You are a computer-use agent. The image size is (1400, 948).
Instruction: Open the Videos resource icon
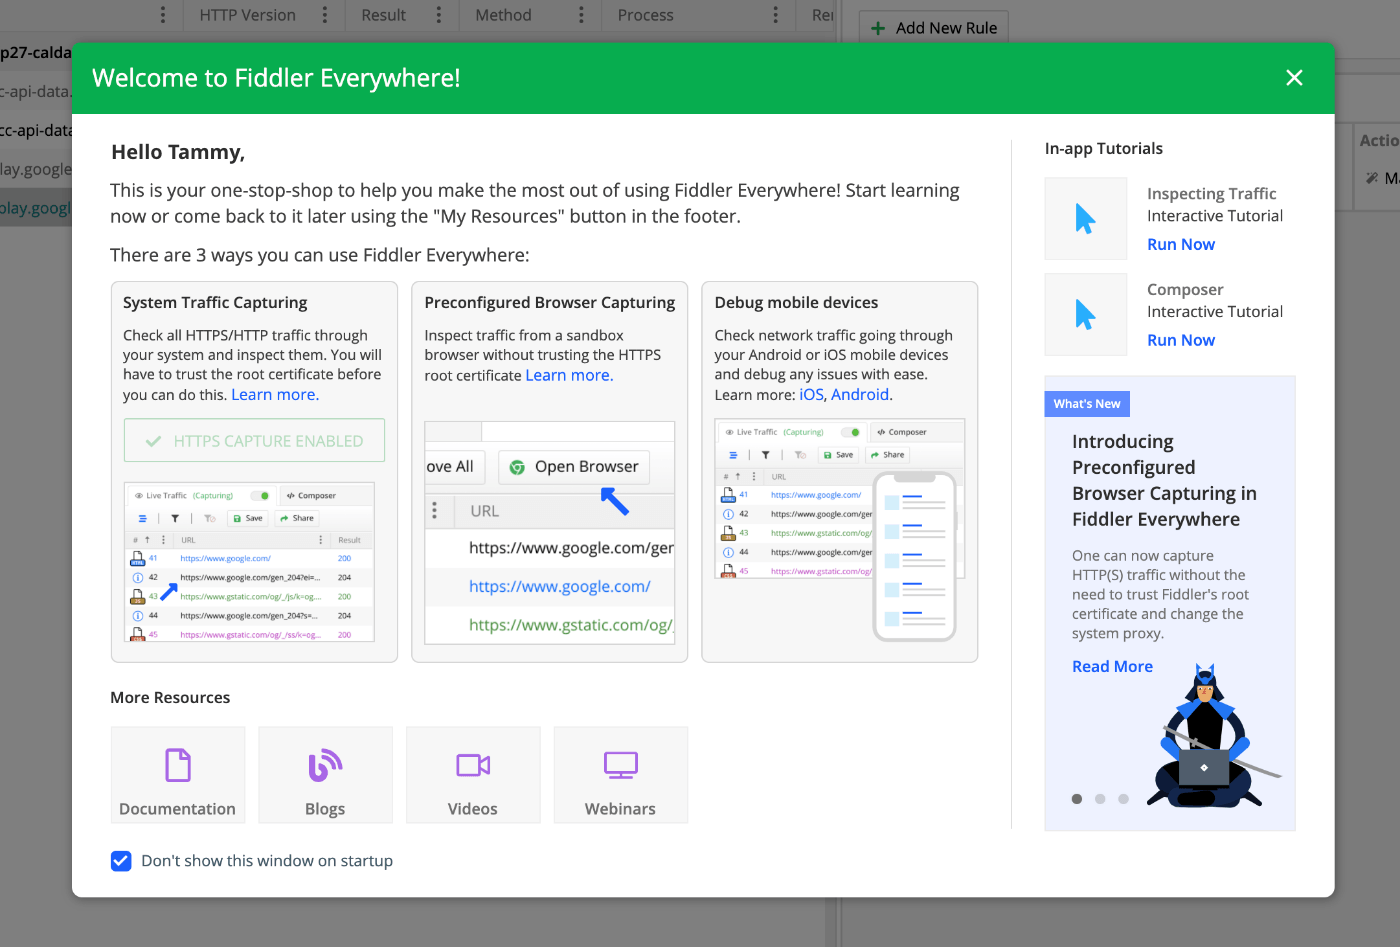click(x=473, y=766)
